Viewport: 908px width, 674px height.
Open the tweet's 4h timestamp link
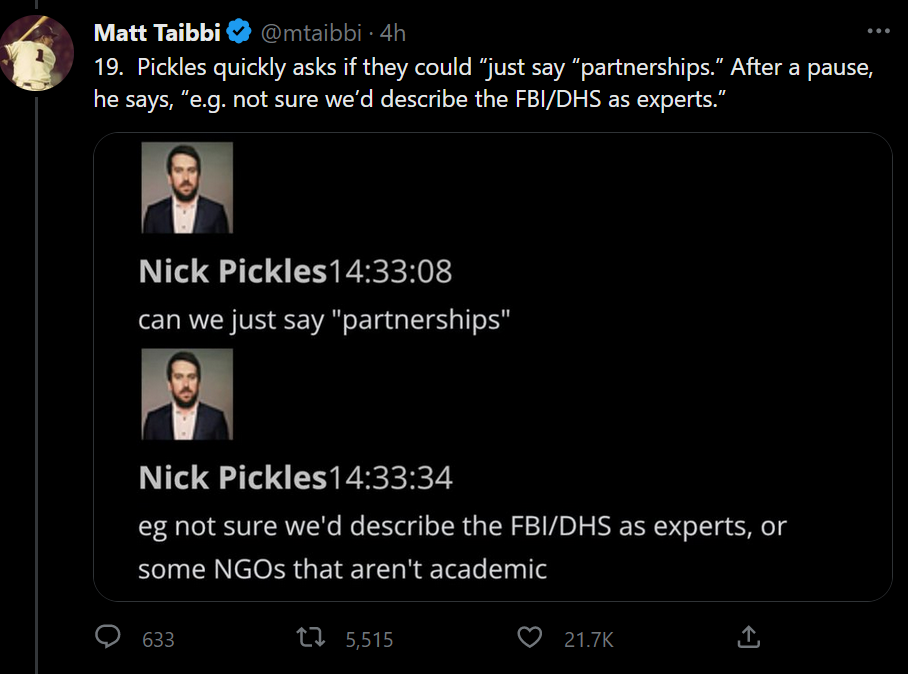pos(393,33)
